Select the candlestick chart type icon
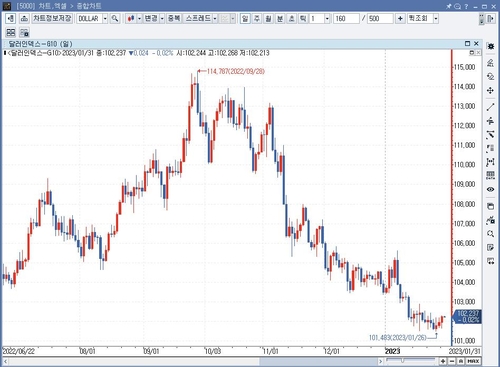The height and width of the screenshot is (367, 500). (x=131, y=18)
